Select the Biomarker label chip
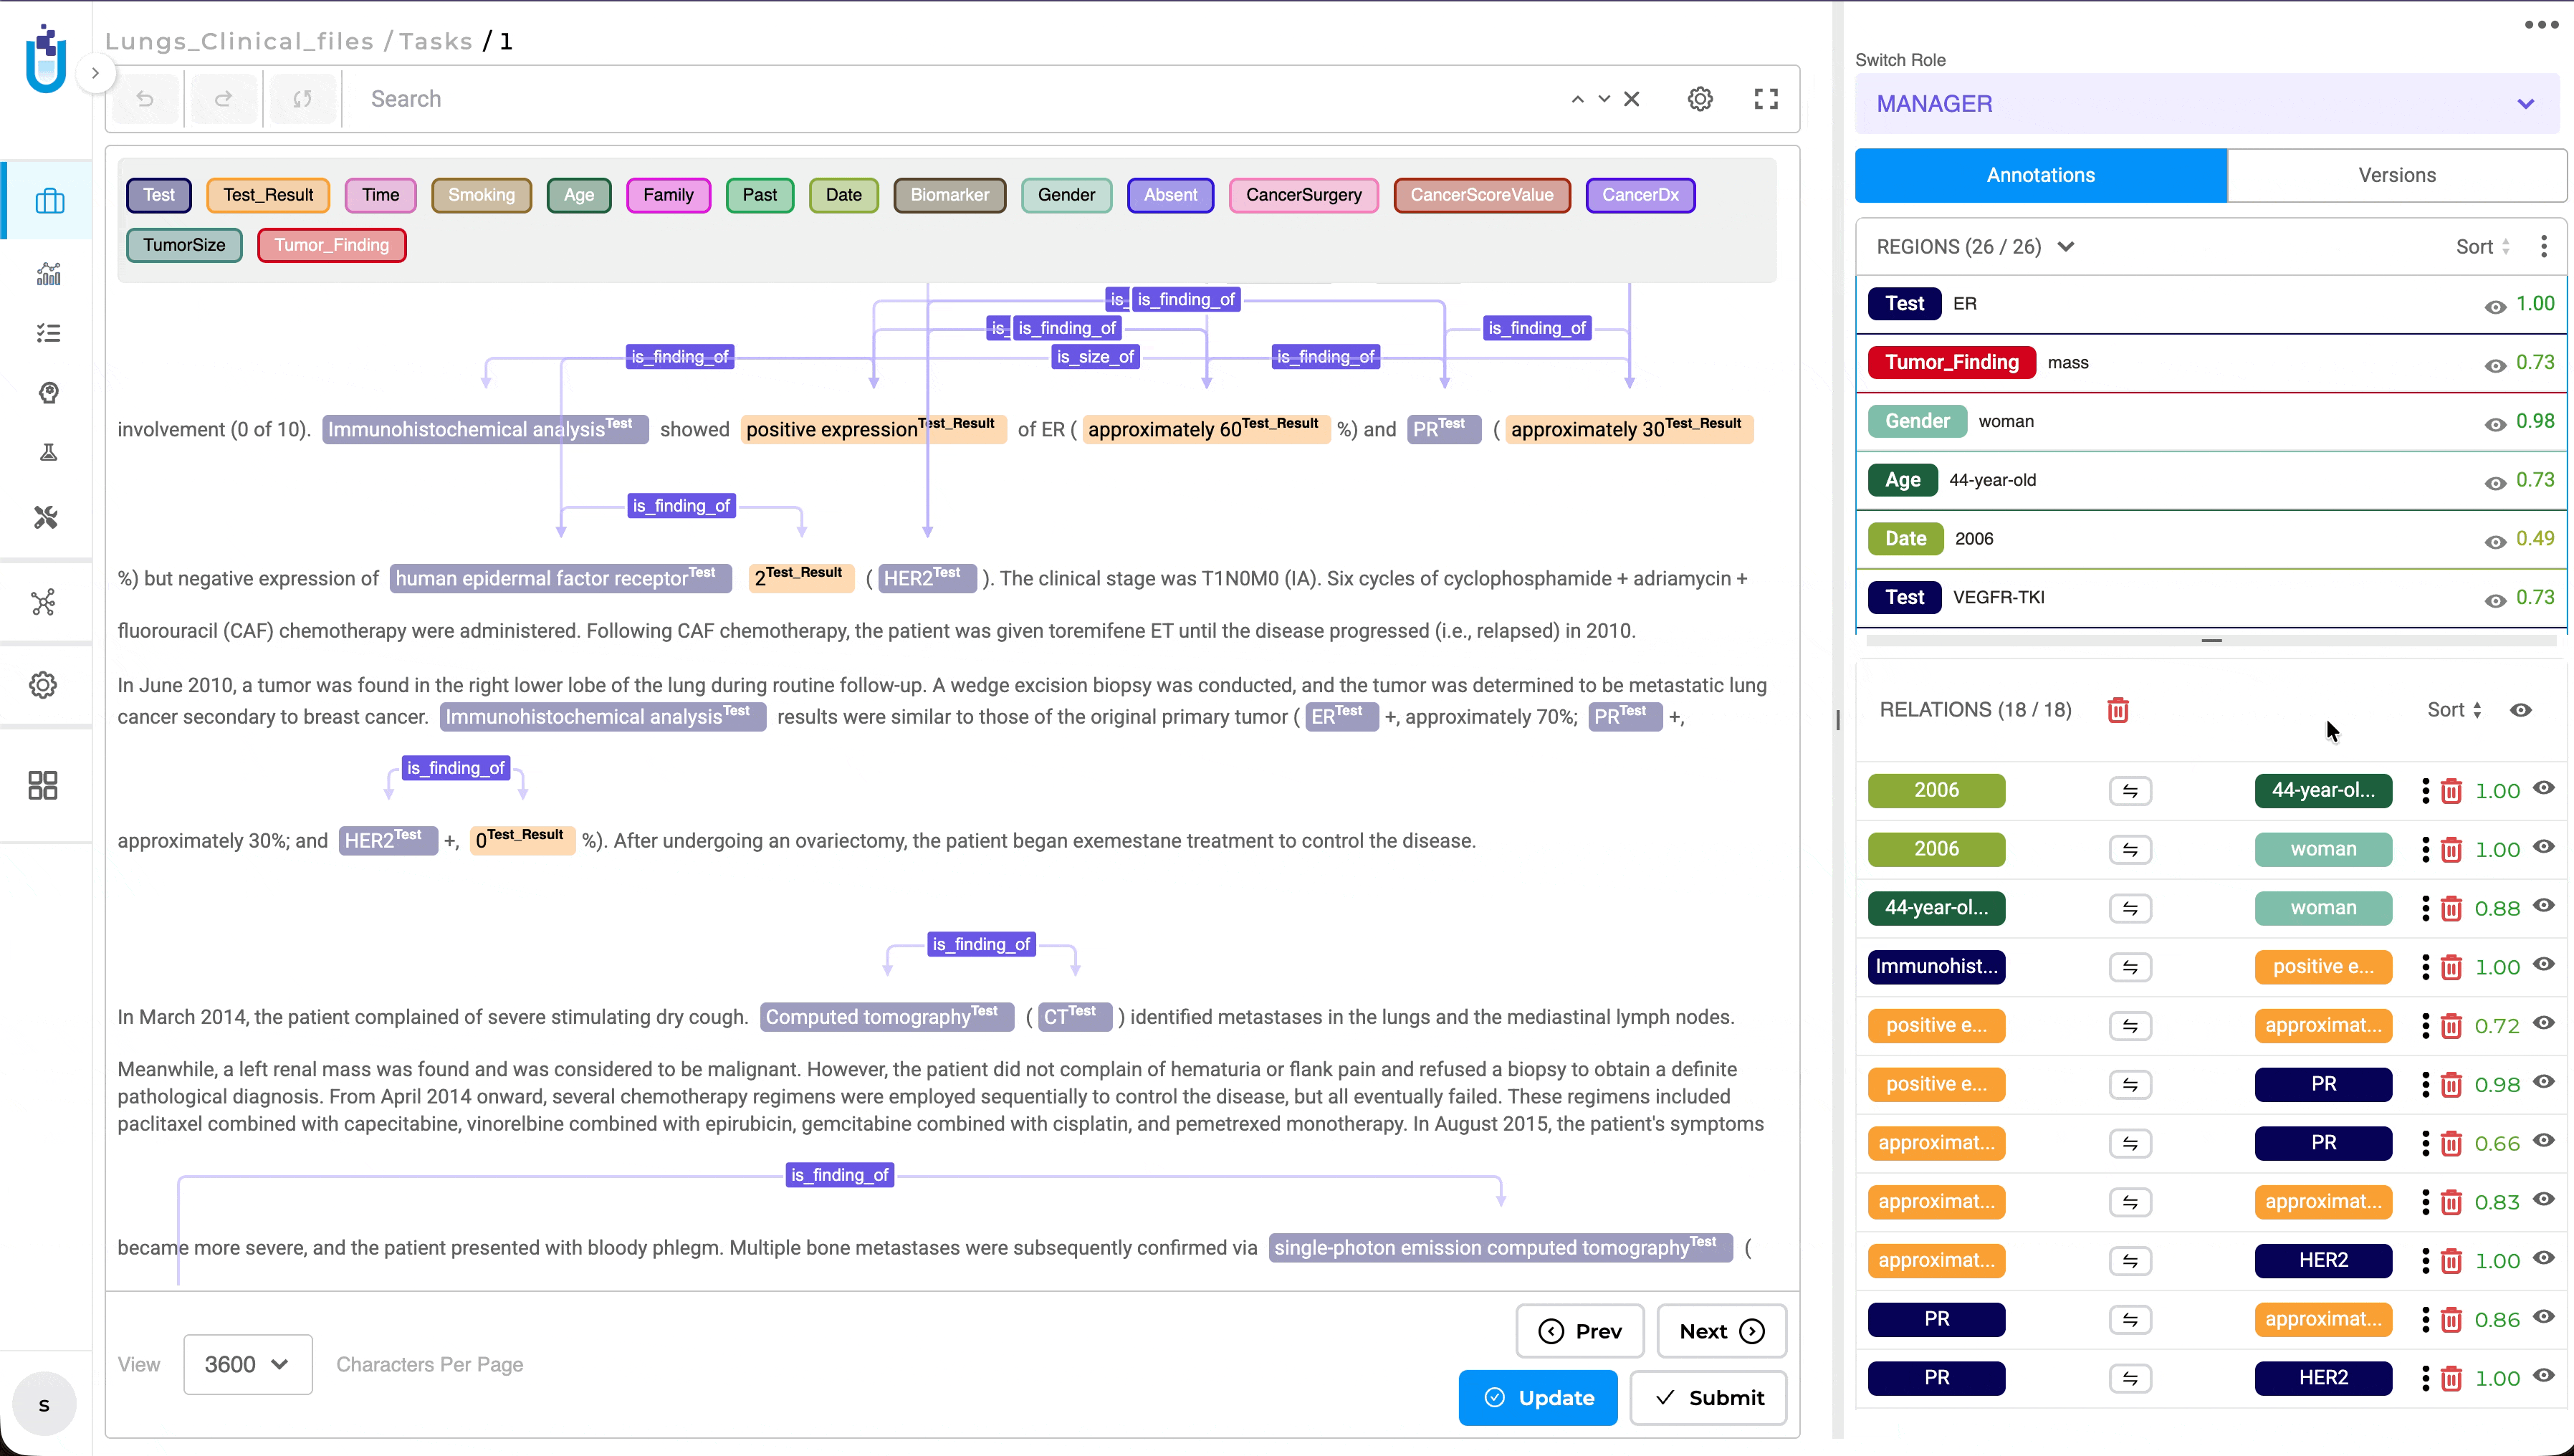 (x=949, y=195)
